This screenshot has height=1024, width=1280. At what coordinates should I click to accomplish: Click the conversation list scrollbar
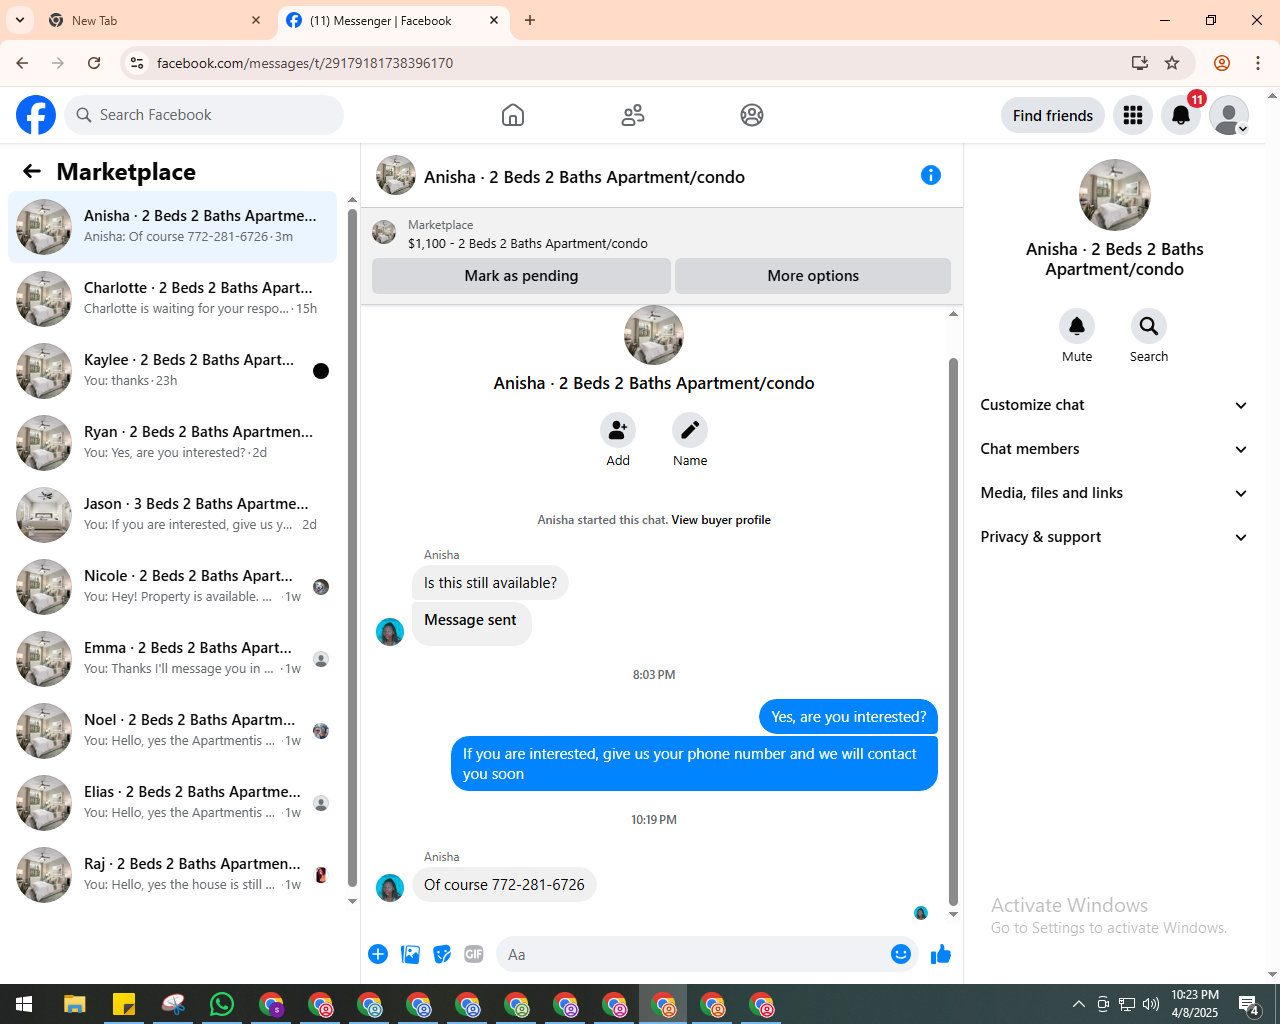[x=352, y=548]
